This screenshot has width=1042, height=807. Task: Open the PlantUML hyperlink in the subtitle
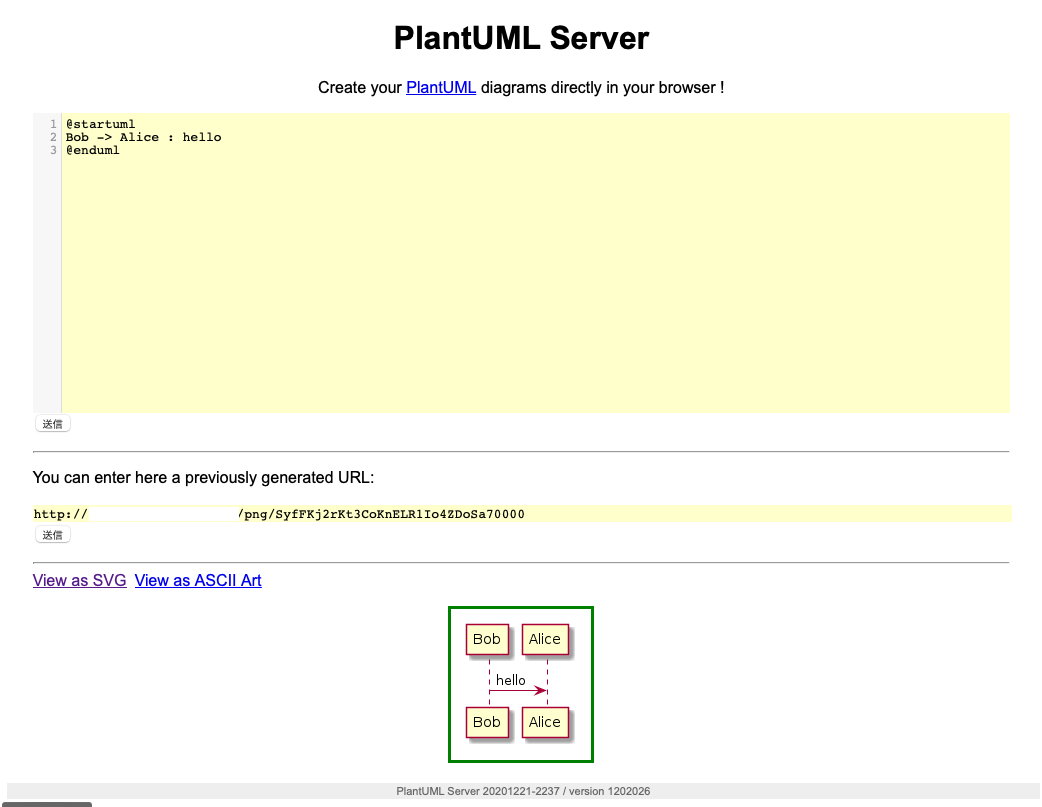tap(441, 88)
